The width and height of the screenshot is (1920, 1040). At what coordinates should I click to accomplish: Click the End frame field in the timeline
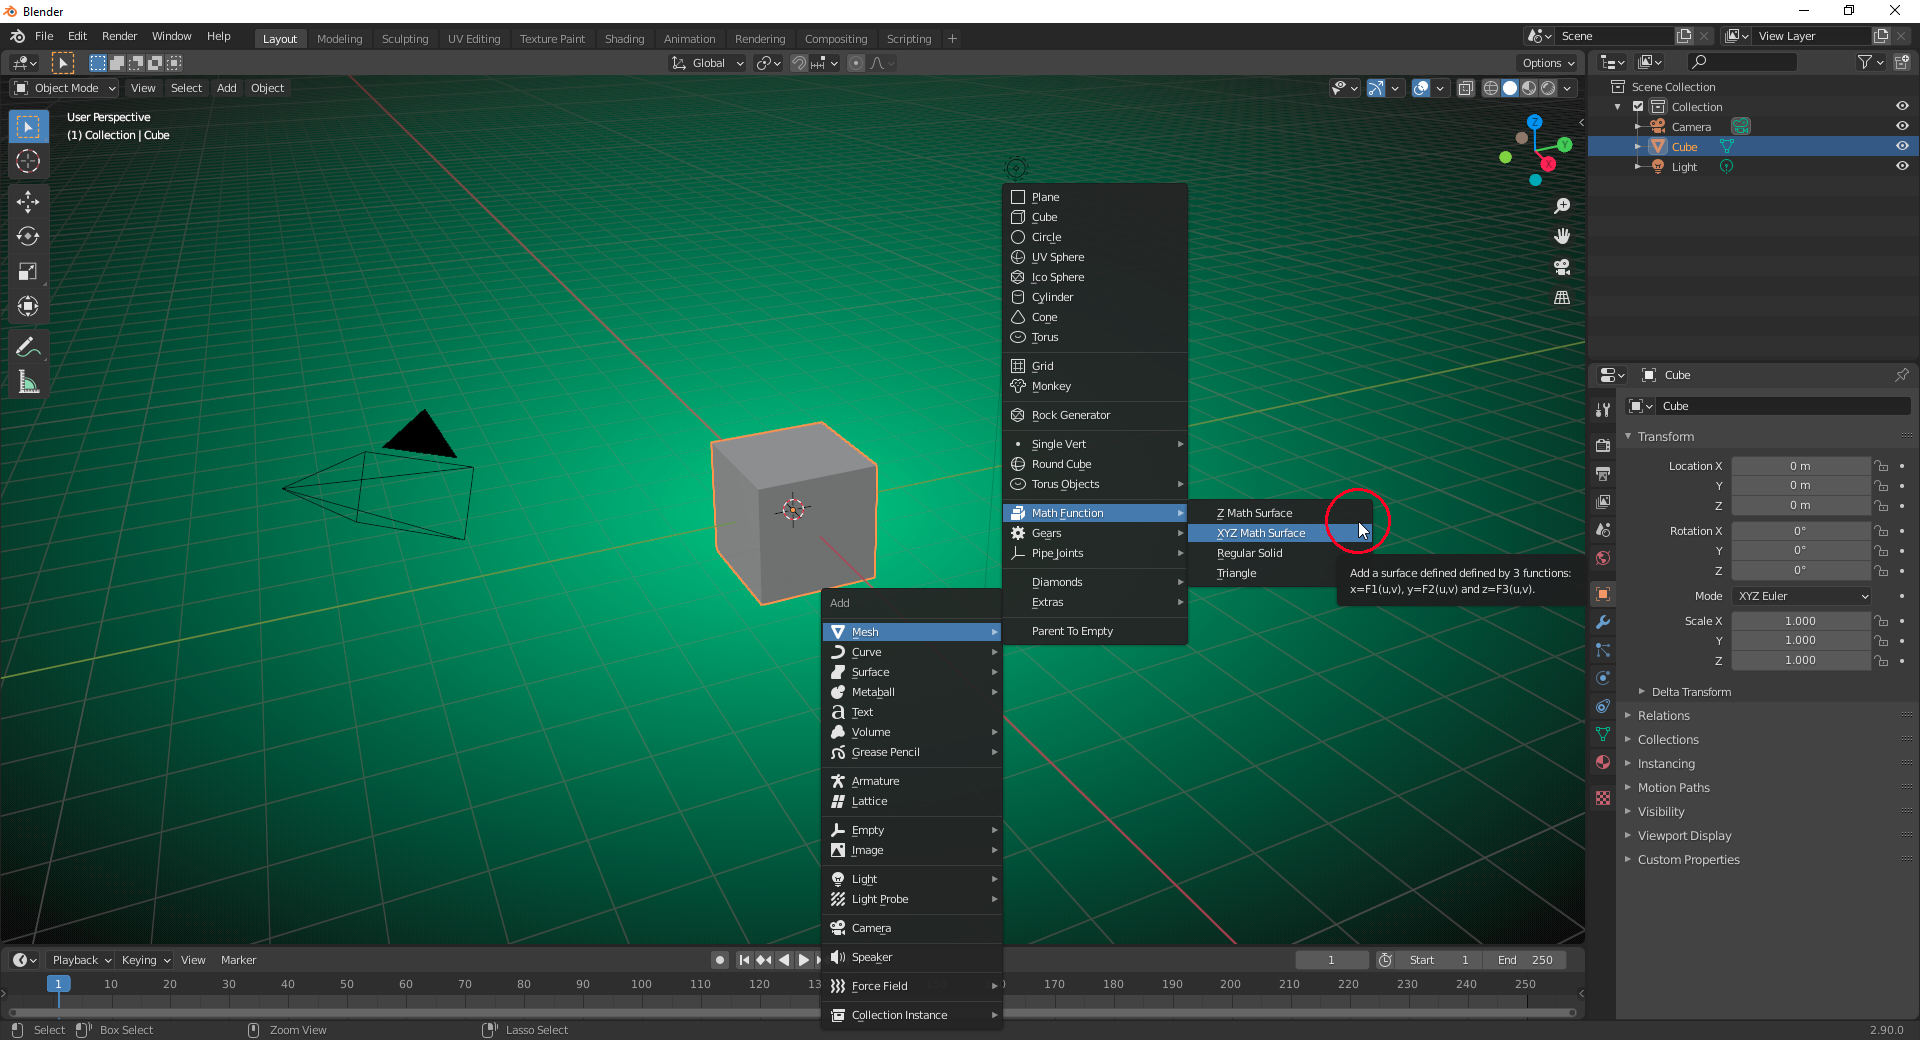(x=1525, y=959)
